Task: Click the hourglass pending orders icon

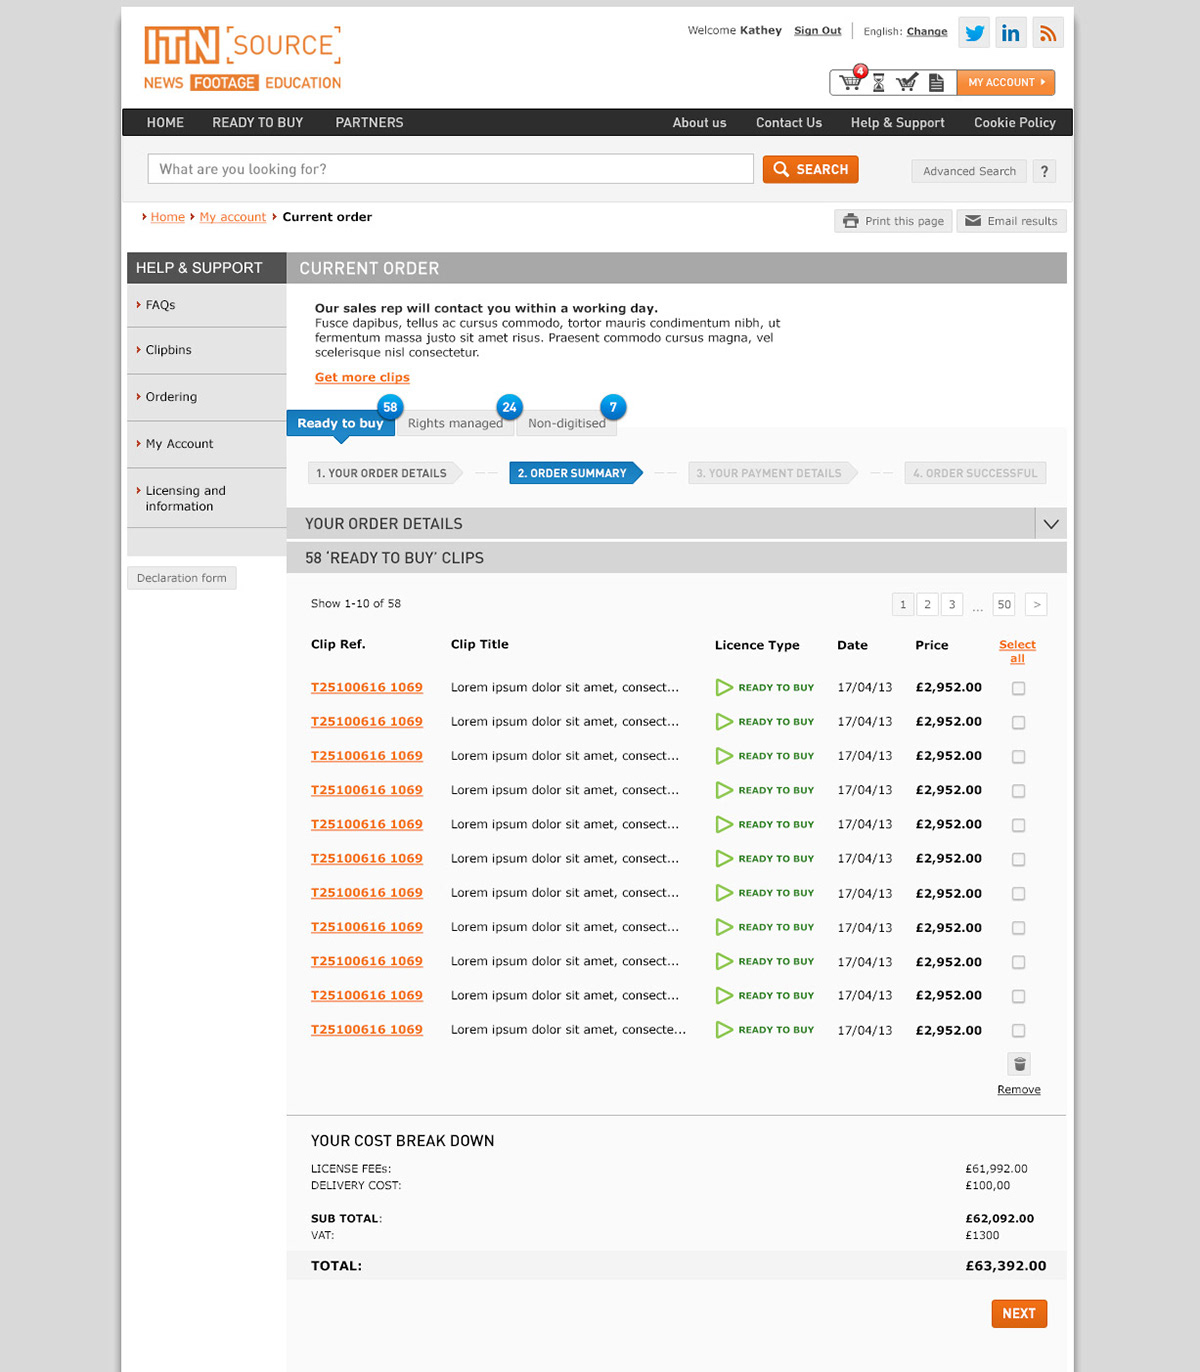Action: (879, 81)
